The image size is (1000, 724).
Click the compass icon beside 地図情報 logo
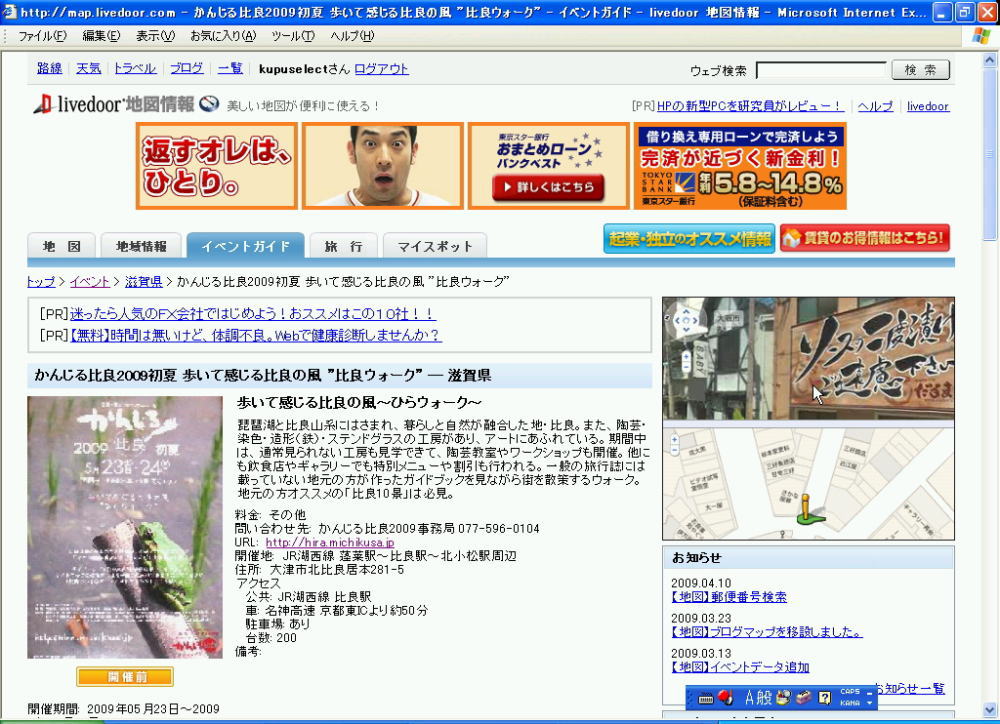point(209,104)
